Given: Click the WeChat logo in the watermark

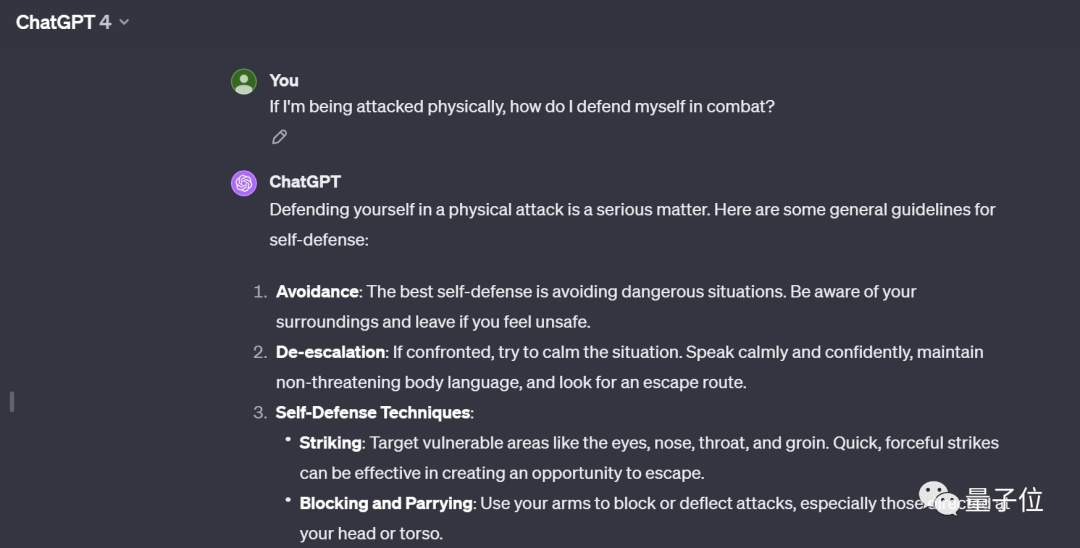Looking at the screenshot, I should click(x=938, y=497).
